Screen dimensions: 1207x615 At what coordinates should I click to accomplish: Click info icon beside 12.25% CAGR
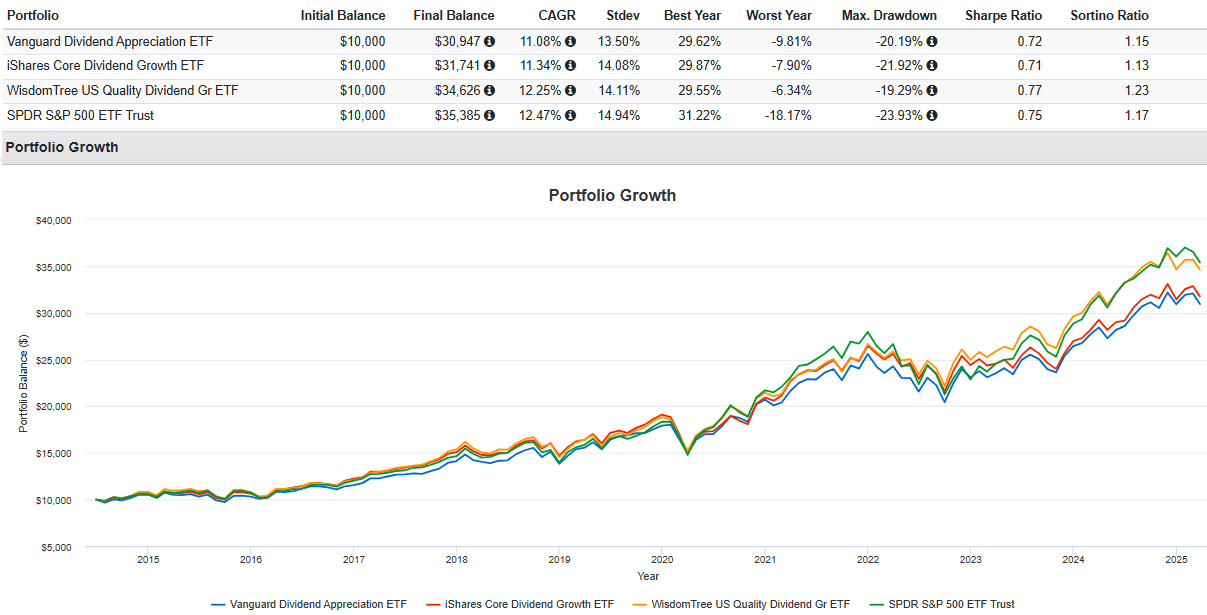click(570, 91)
